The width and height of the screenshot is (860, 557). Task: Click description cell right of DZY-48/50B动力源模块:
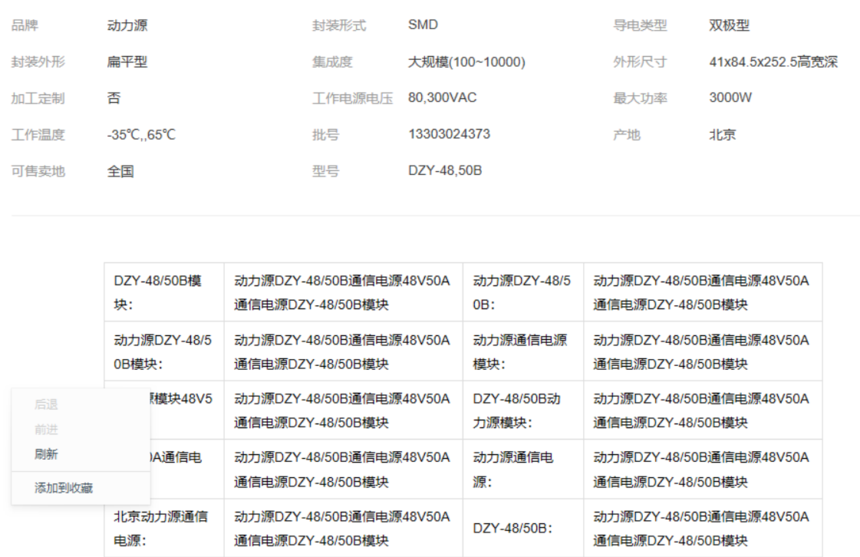coord(703,410)
